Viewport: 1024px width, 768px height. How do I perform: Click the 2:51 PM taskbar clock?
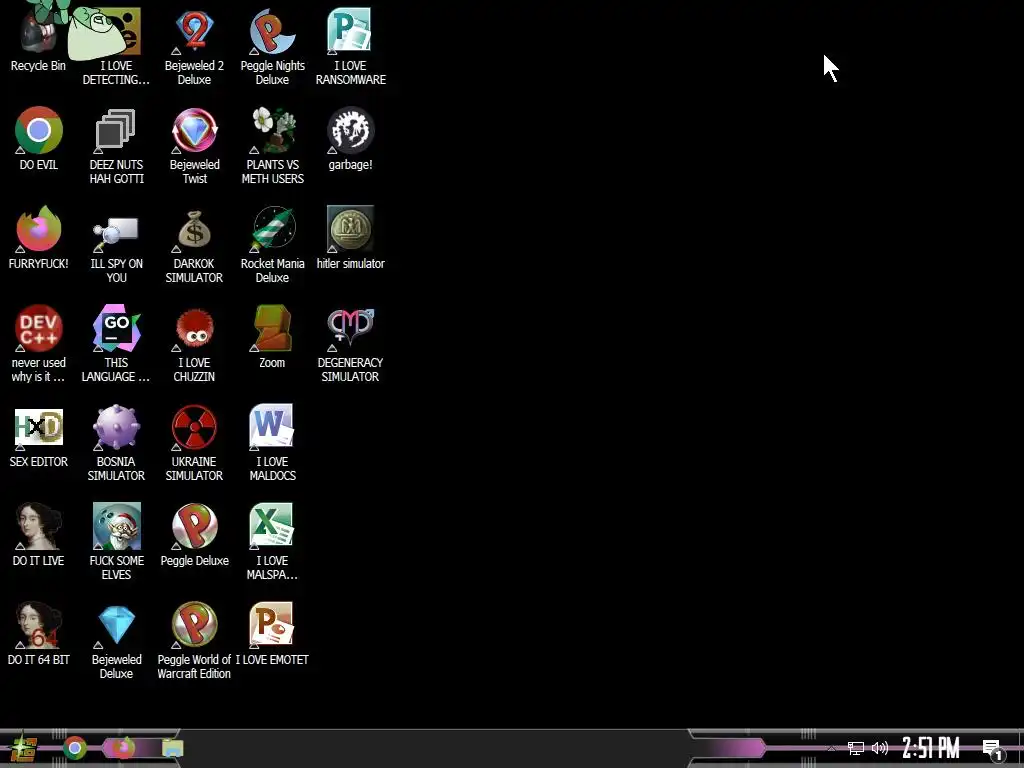[x=931, y=748]
